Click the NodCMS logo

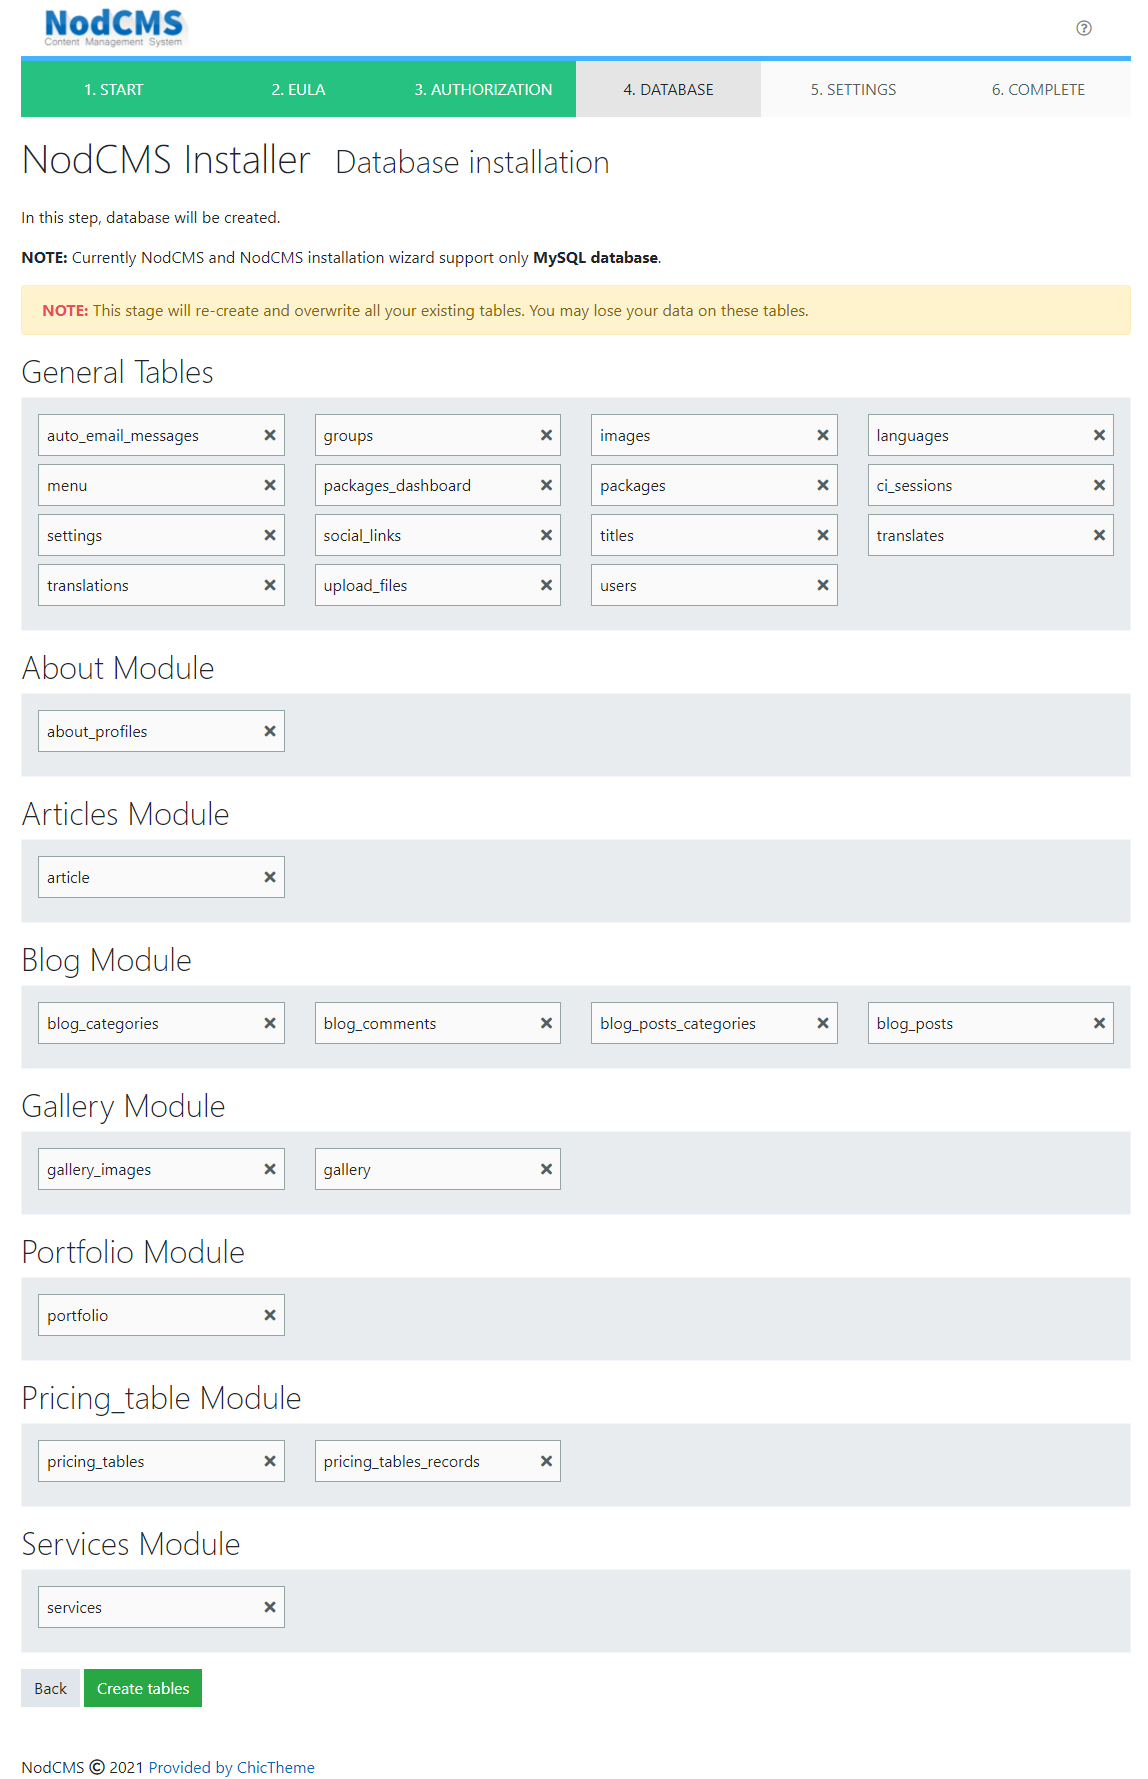pyautogui.click(x=113, y=27)
